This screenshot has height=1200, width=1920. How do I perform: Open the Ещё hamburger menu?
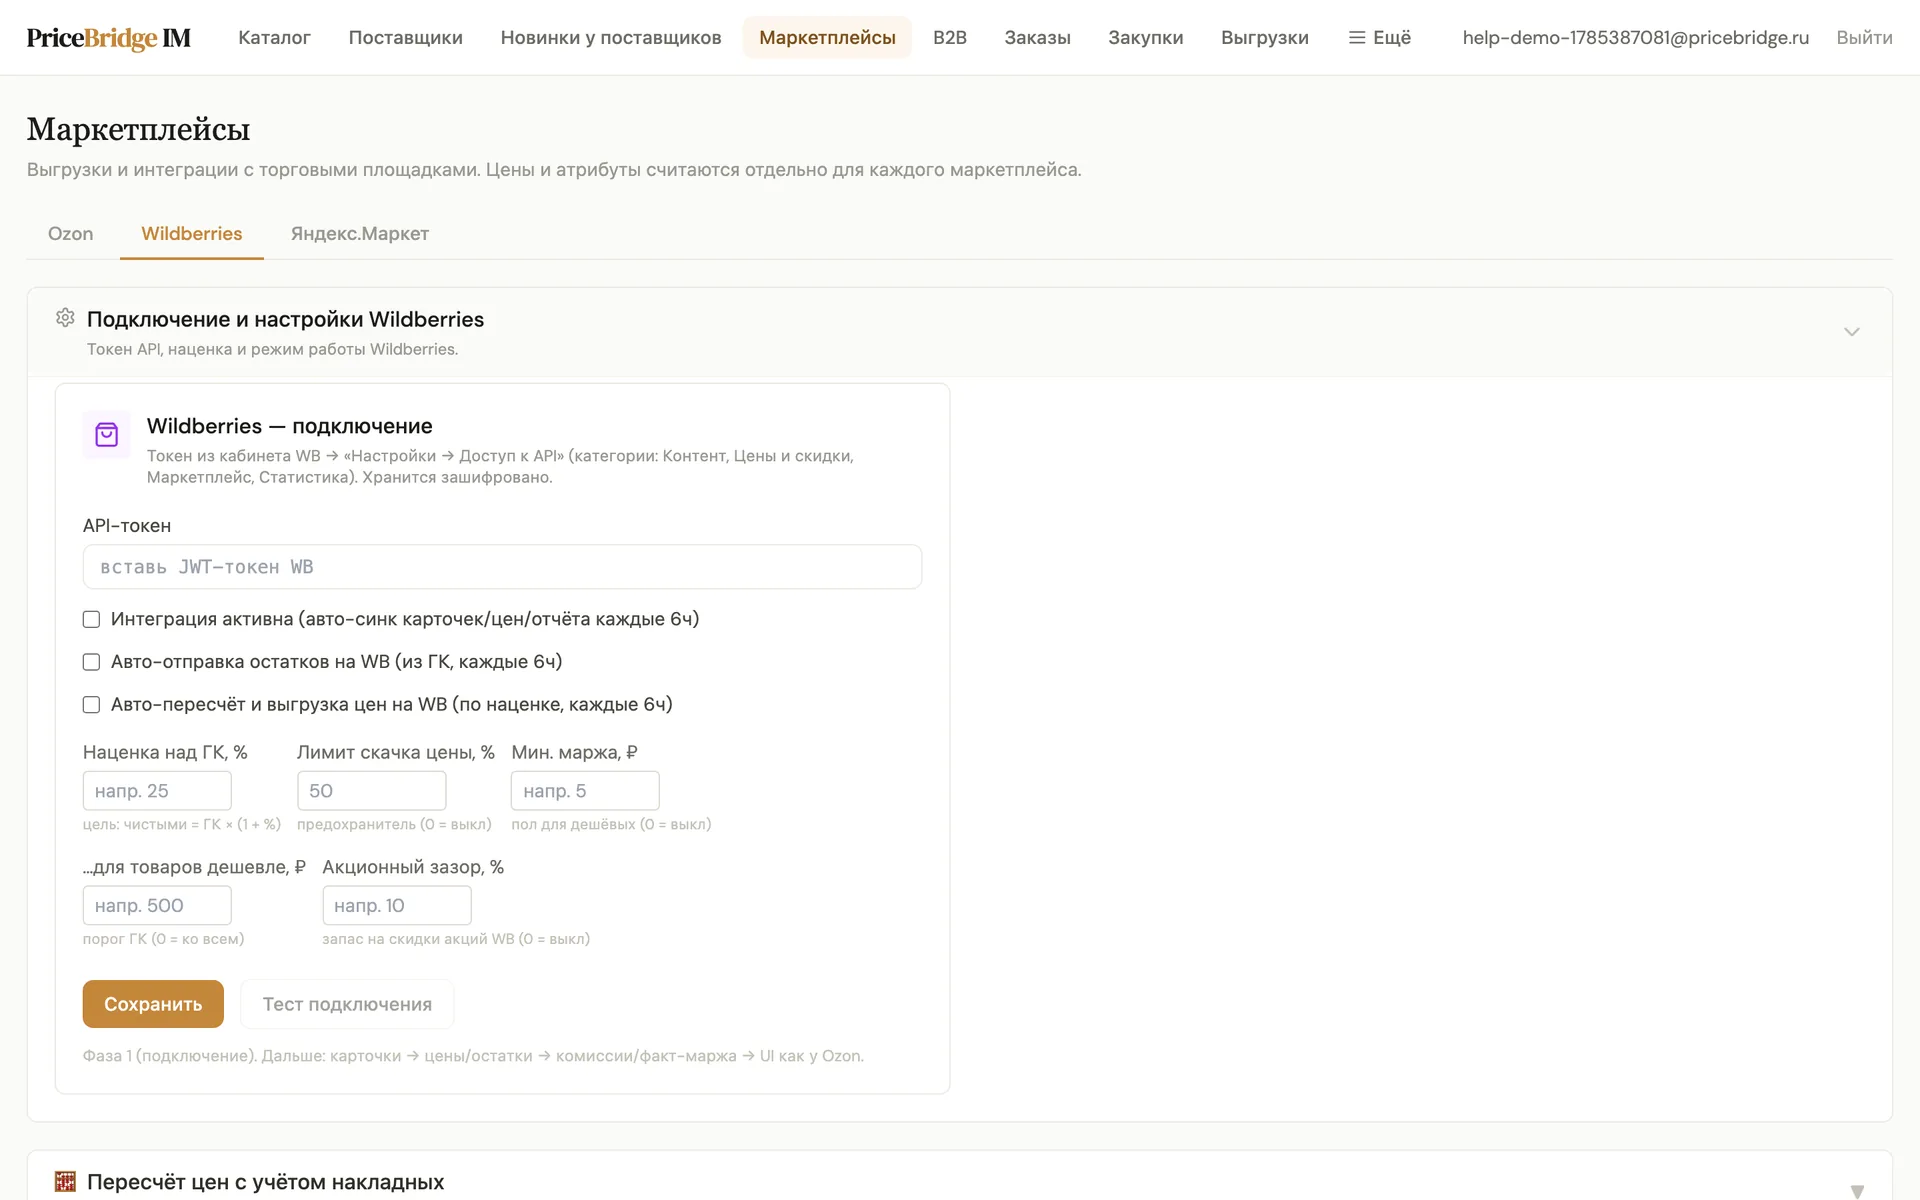(x=1380, y=38)
